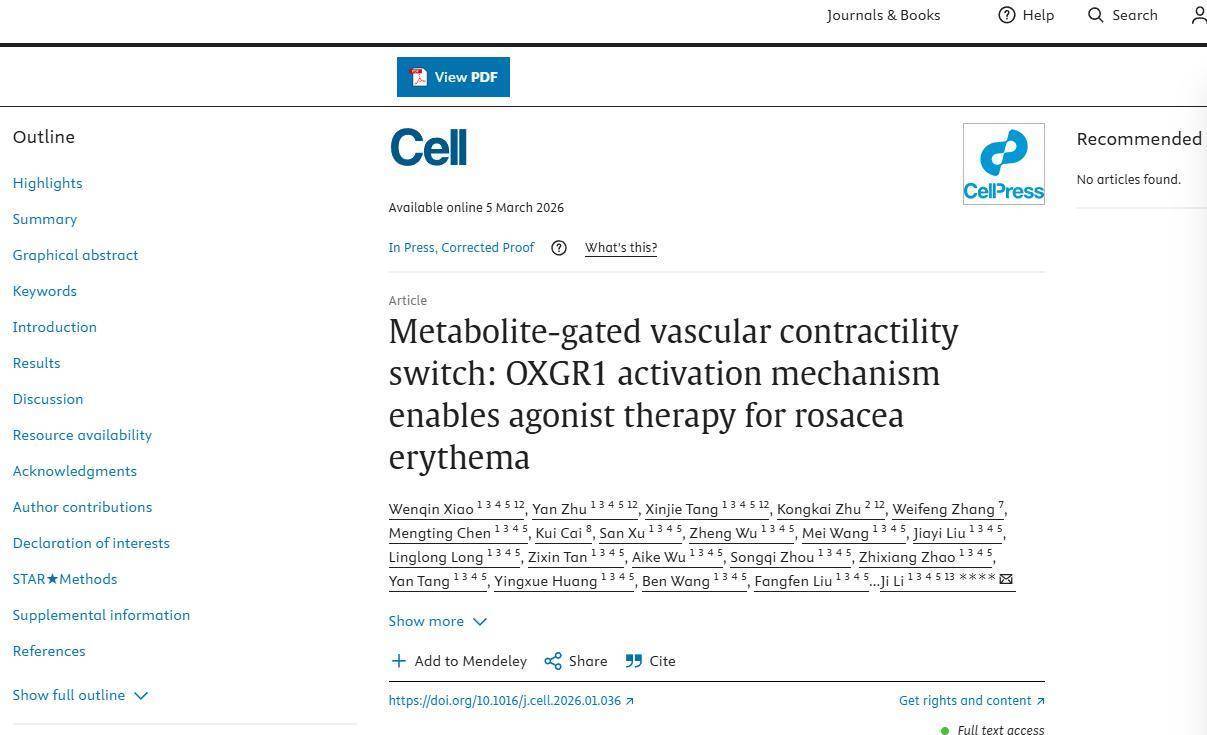The height and width of the screenshot is (735, 1207).
Task: Open author Wenqin Xiao's details
Action: (431, 509)
